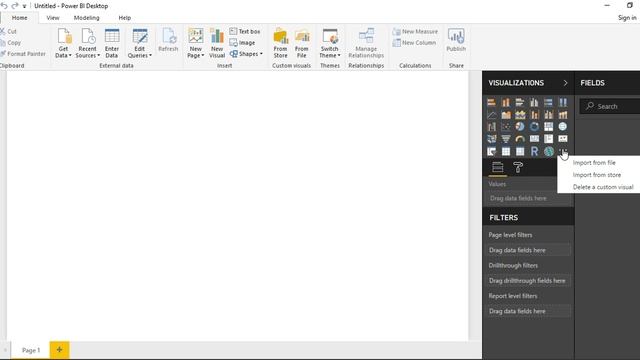Click the Publish button
This screenshot has height=360, width=640.
click(456, 40)
